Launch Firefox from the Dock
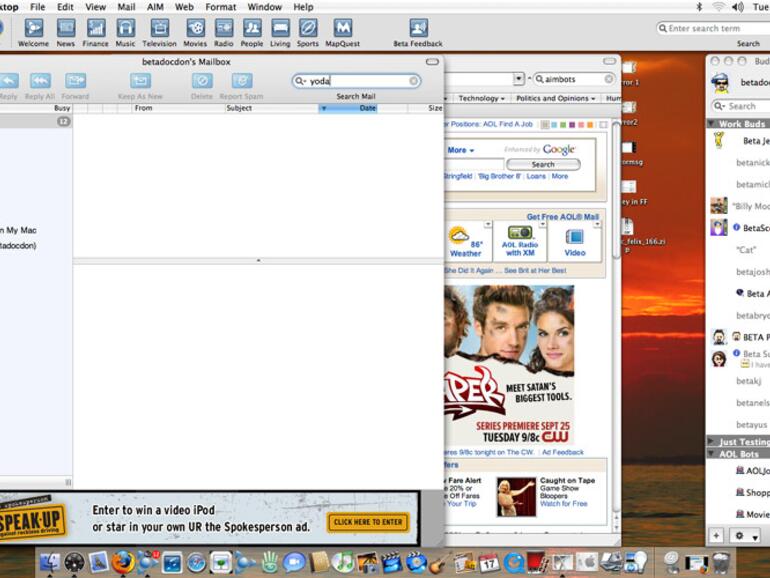 pos(123,562)
